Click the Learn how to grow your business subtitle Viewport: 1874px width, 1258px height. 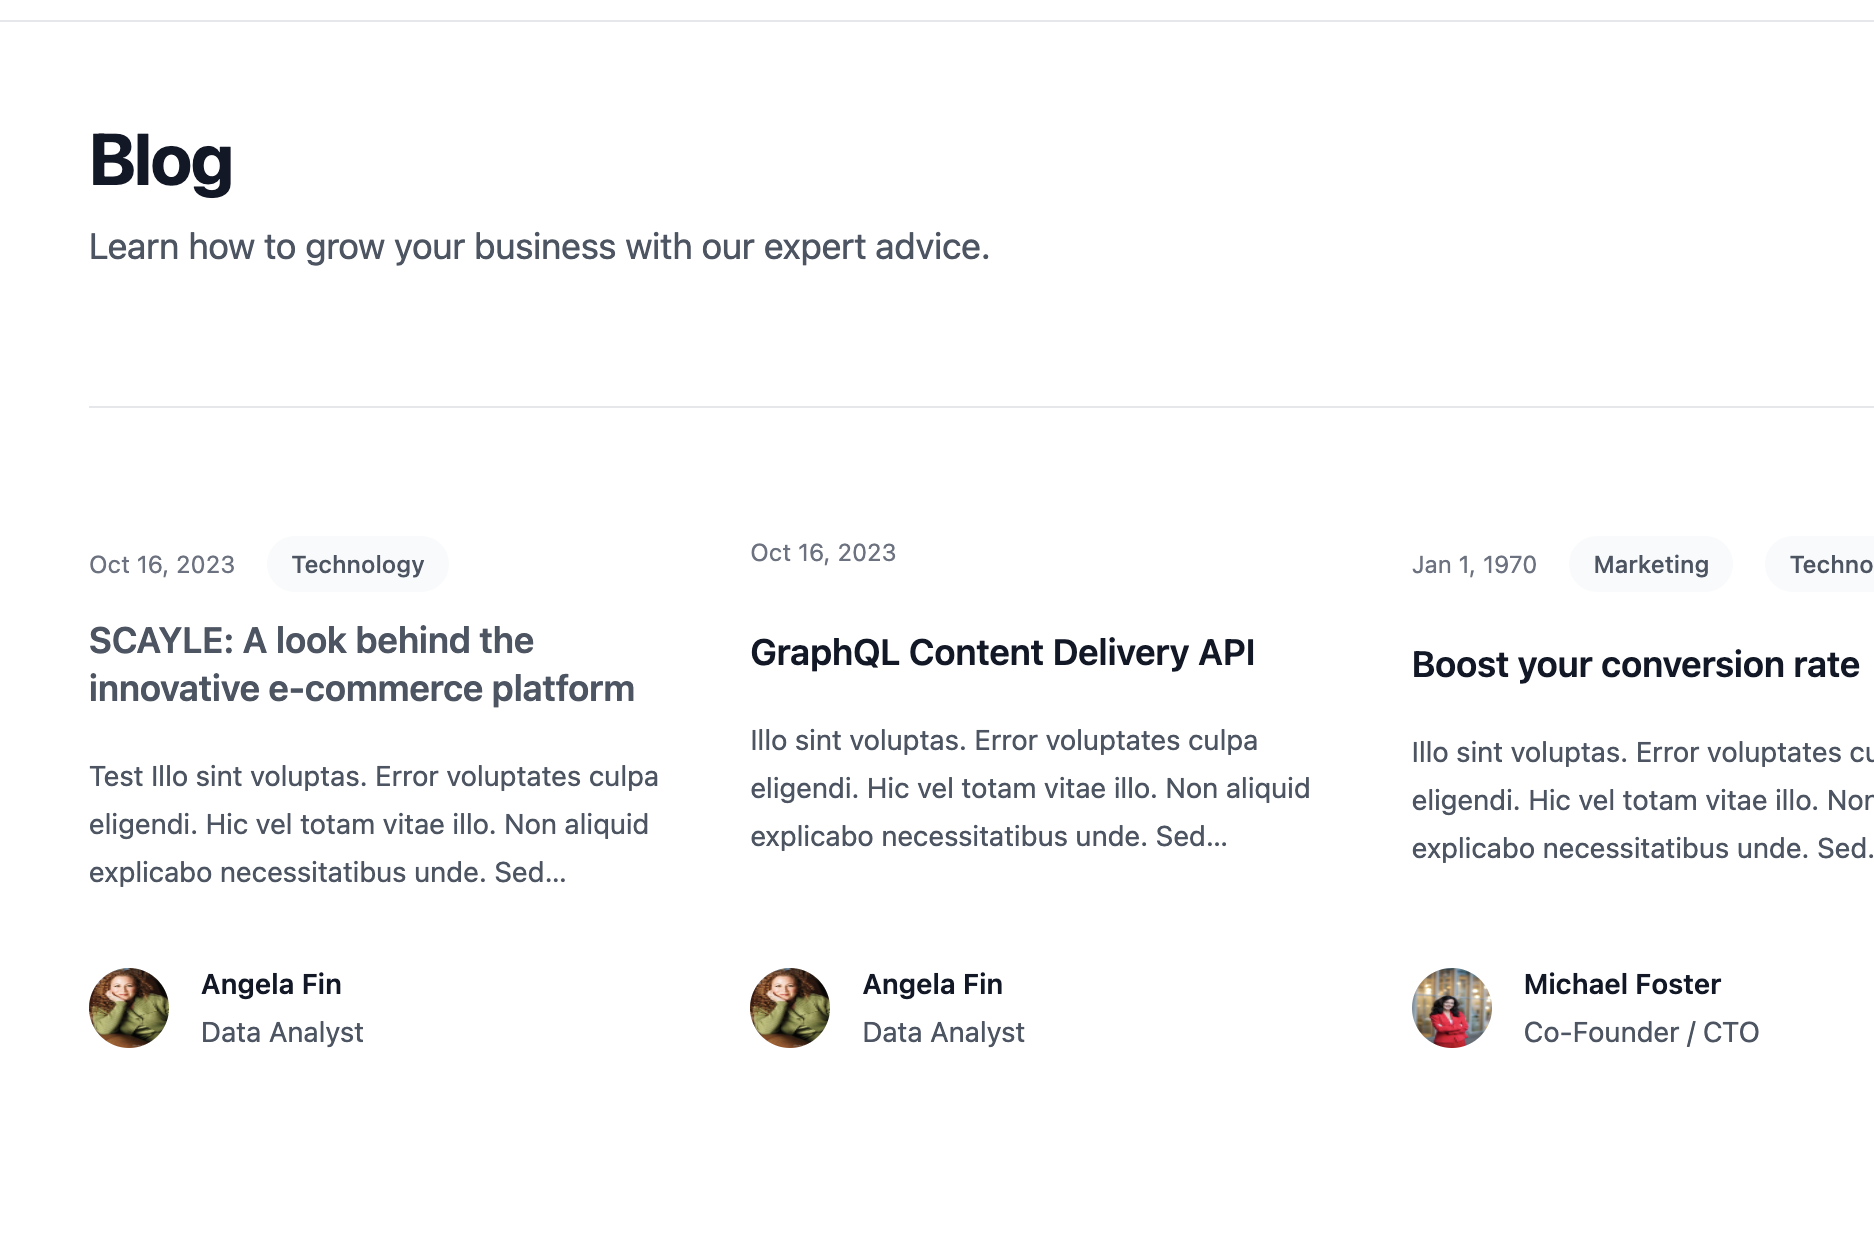(539, 247)
